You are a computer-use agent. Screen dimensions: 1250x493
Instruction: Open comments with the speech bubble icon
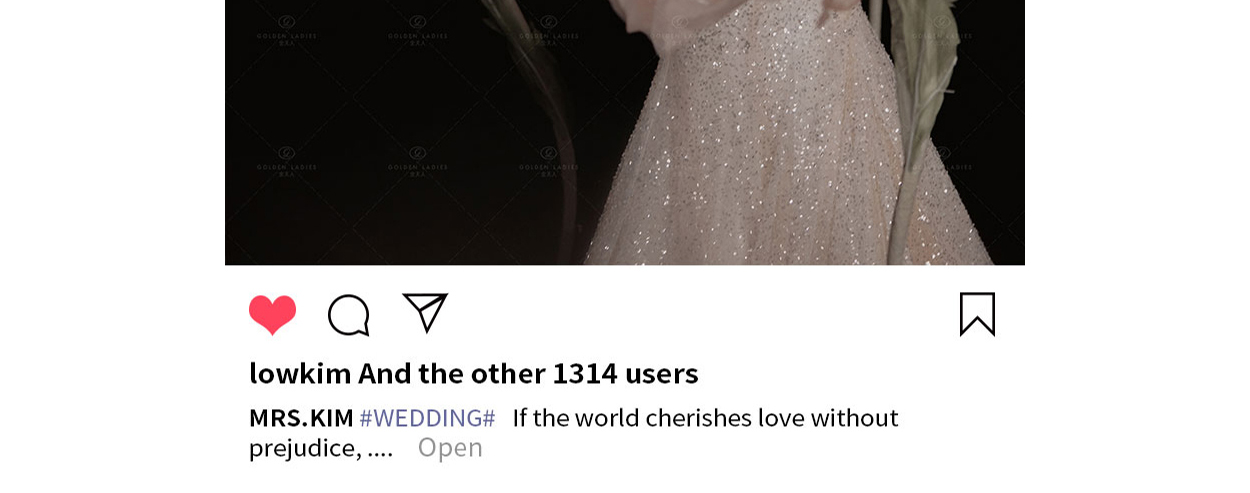349,315
